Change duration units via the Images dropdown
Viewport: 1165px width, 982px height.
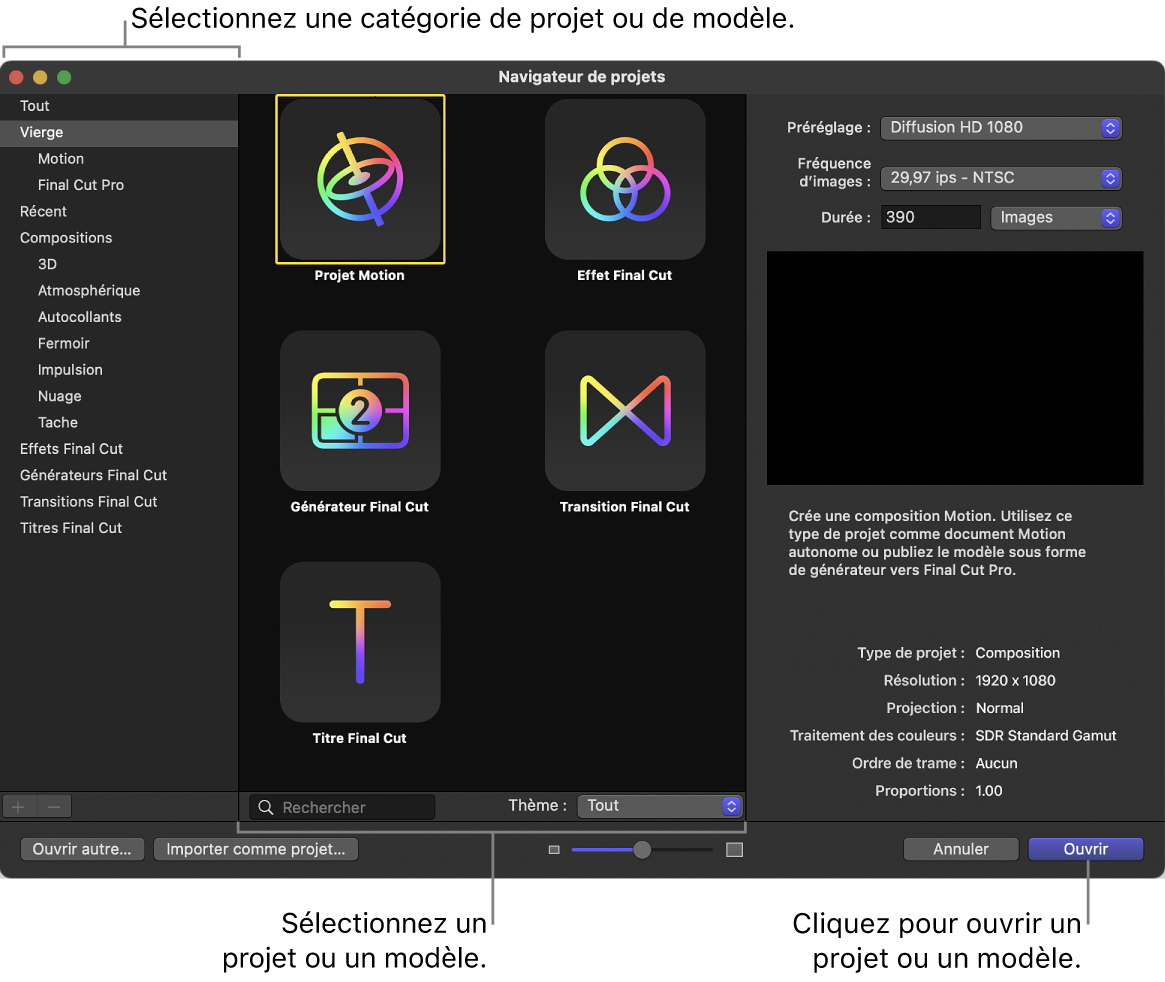(x=1055, y=218)
